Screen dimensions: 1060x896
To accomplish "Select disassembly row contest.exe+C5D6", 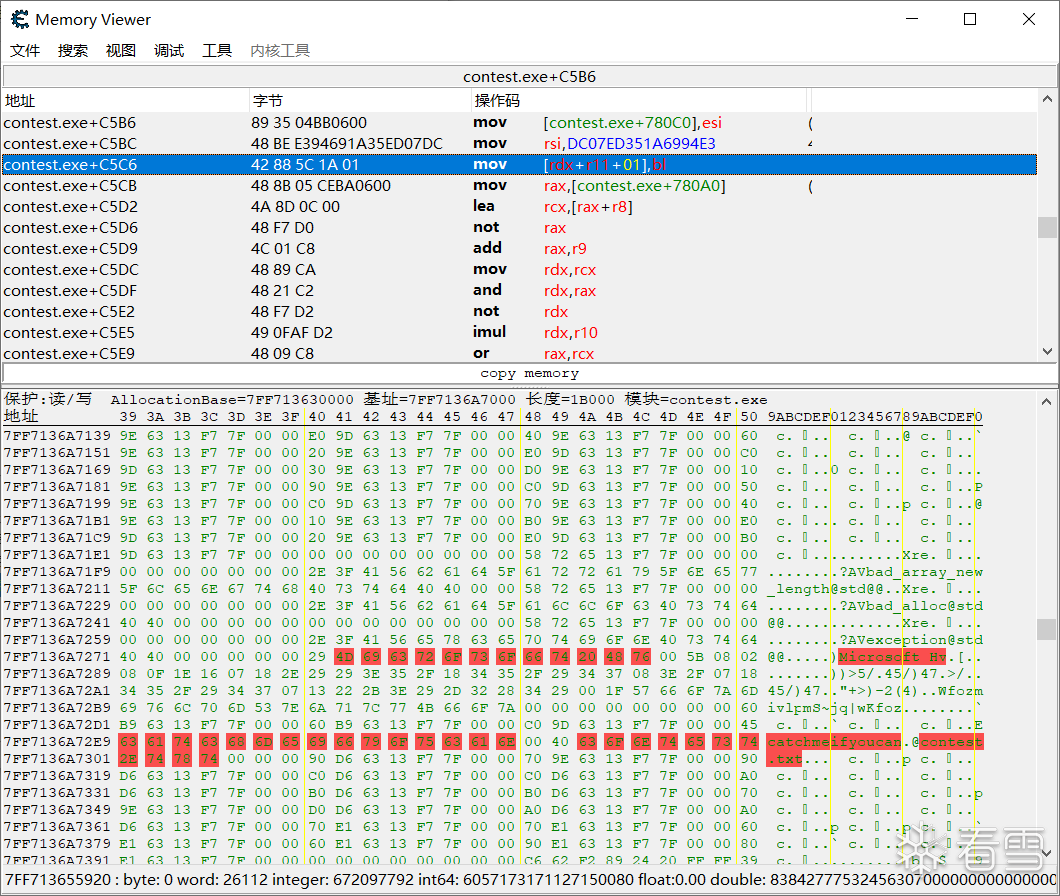I will (x=519, y=227).
